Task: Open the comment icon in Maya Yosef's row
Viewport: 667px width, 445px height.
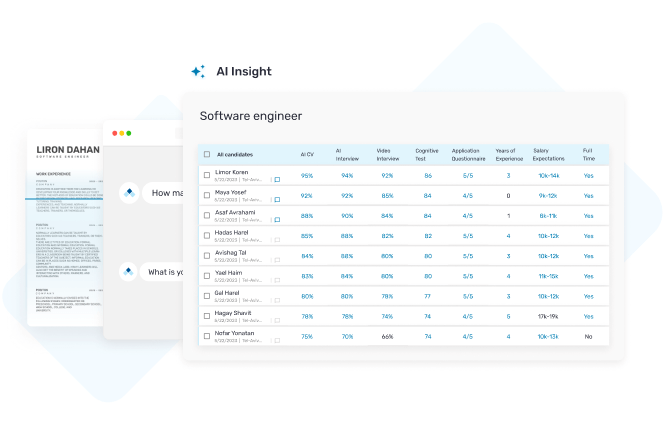Action: click(x=277, y=200)
